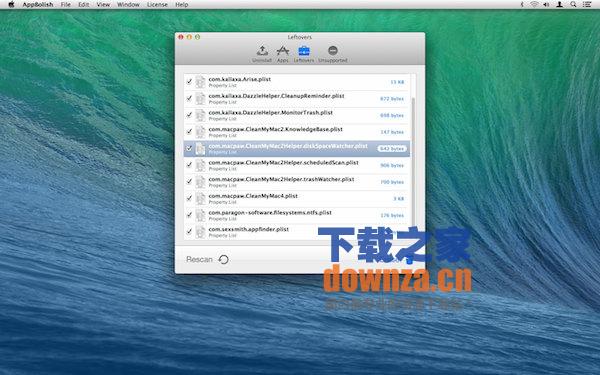Select row com.kallaxa.DazzleHelper.MonitorTrash.plist
Viewport: 600px width, 375px height.
(x=297, y=115)
